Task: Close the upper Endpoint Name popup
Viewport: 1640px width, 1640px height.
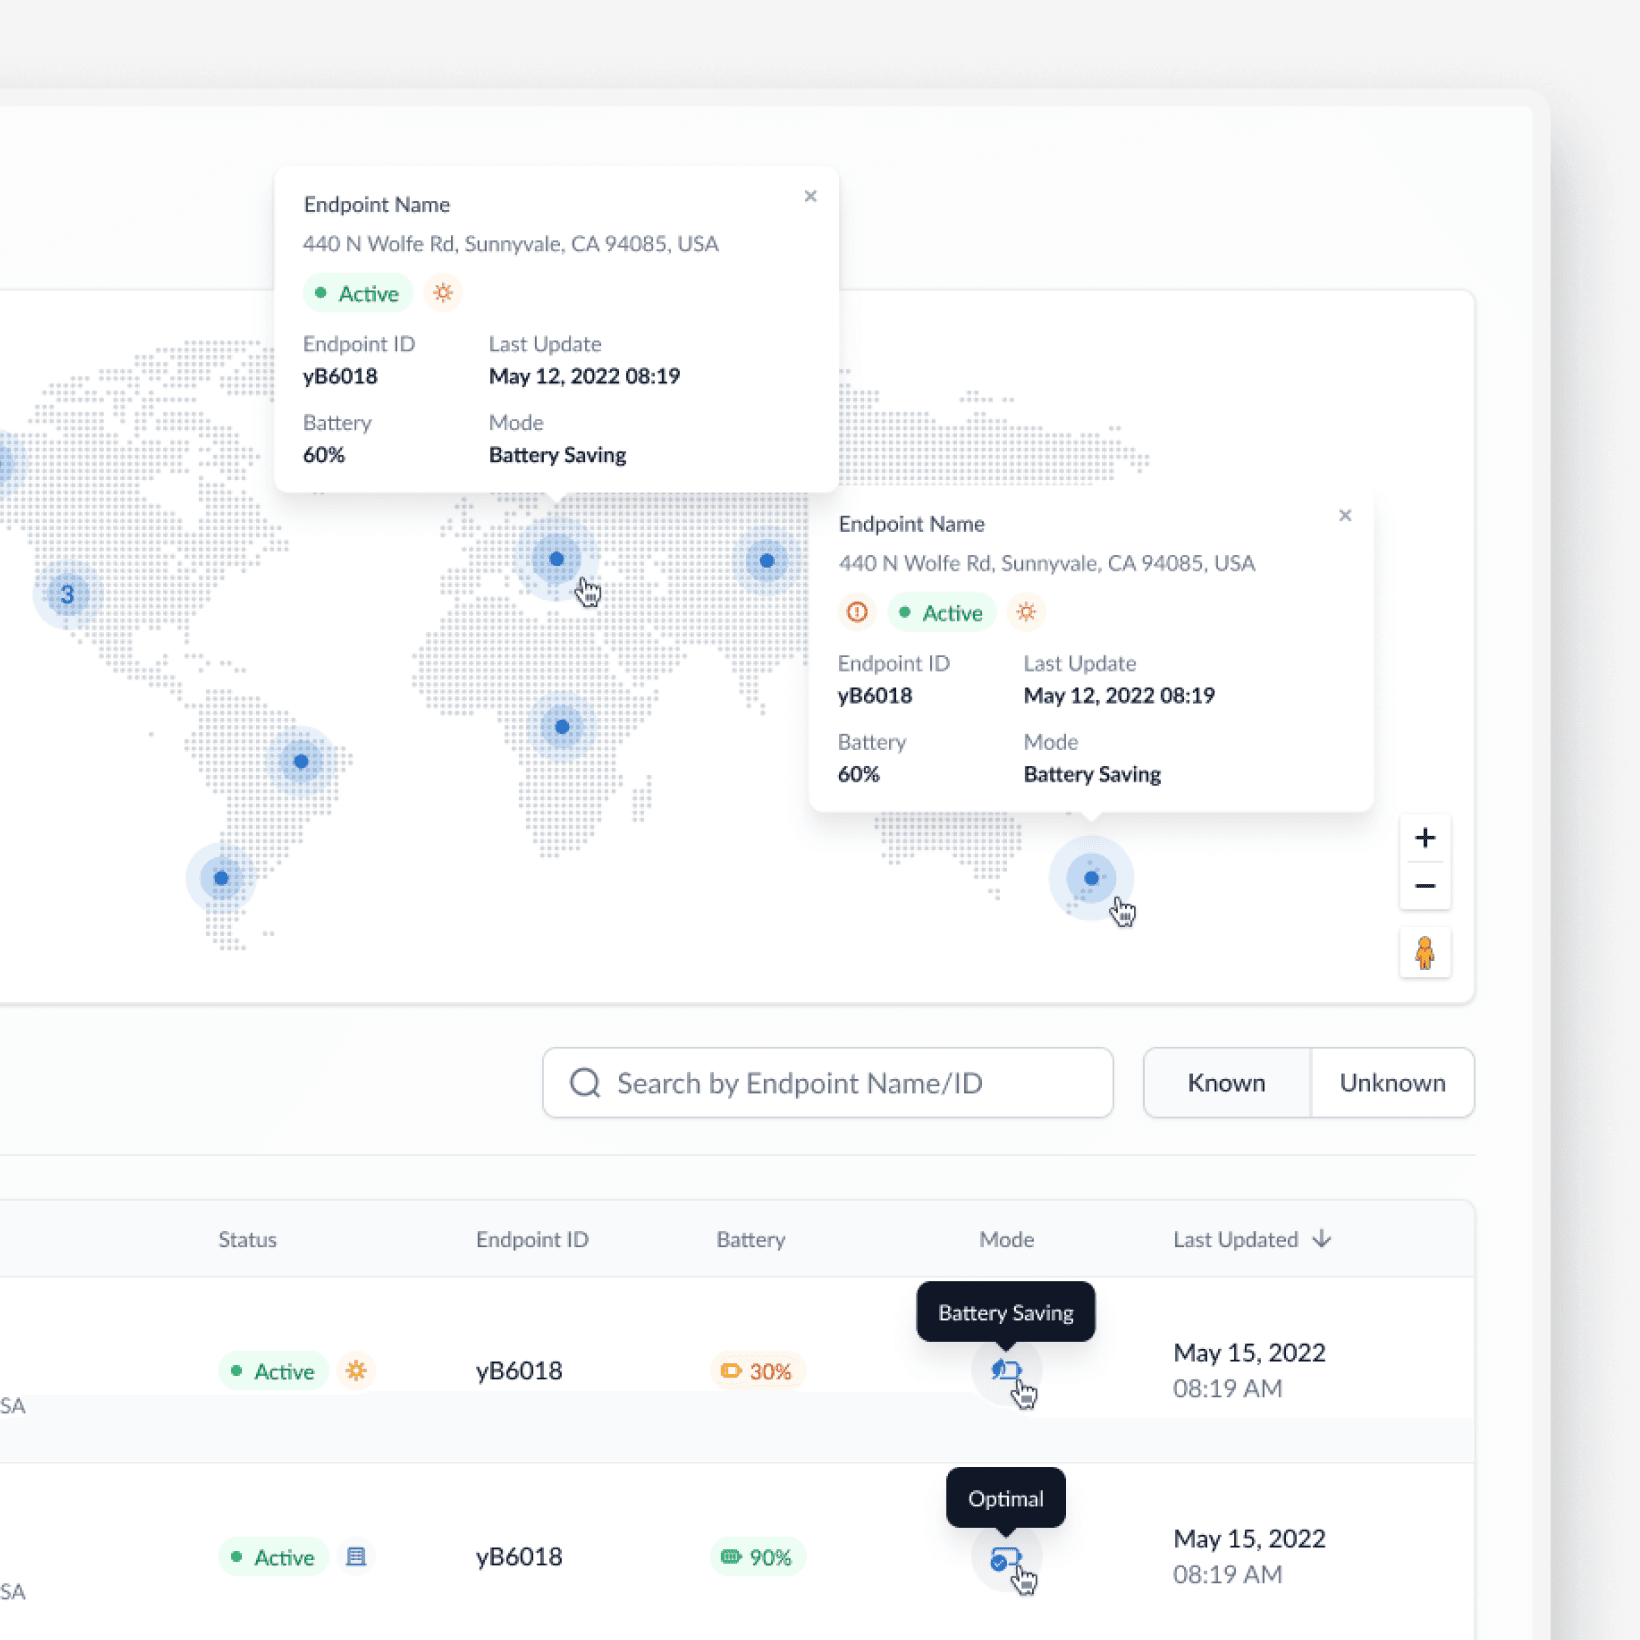Action: pyautogui.click(x=810, y=196)
